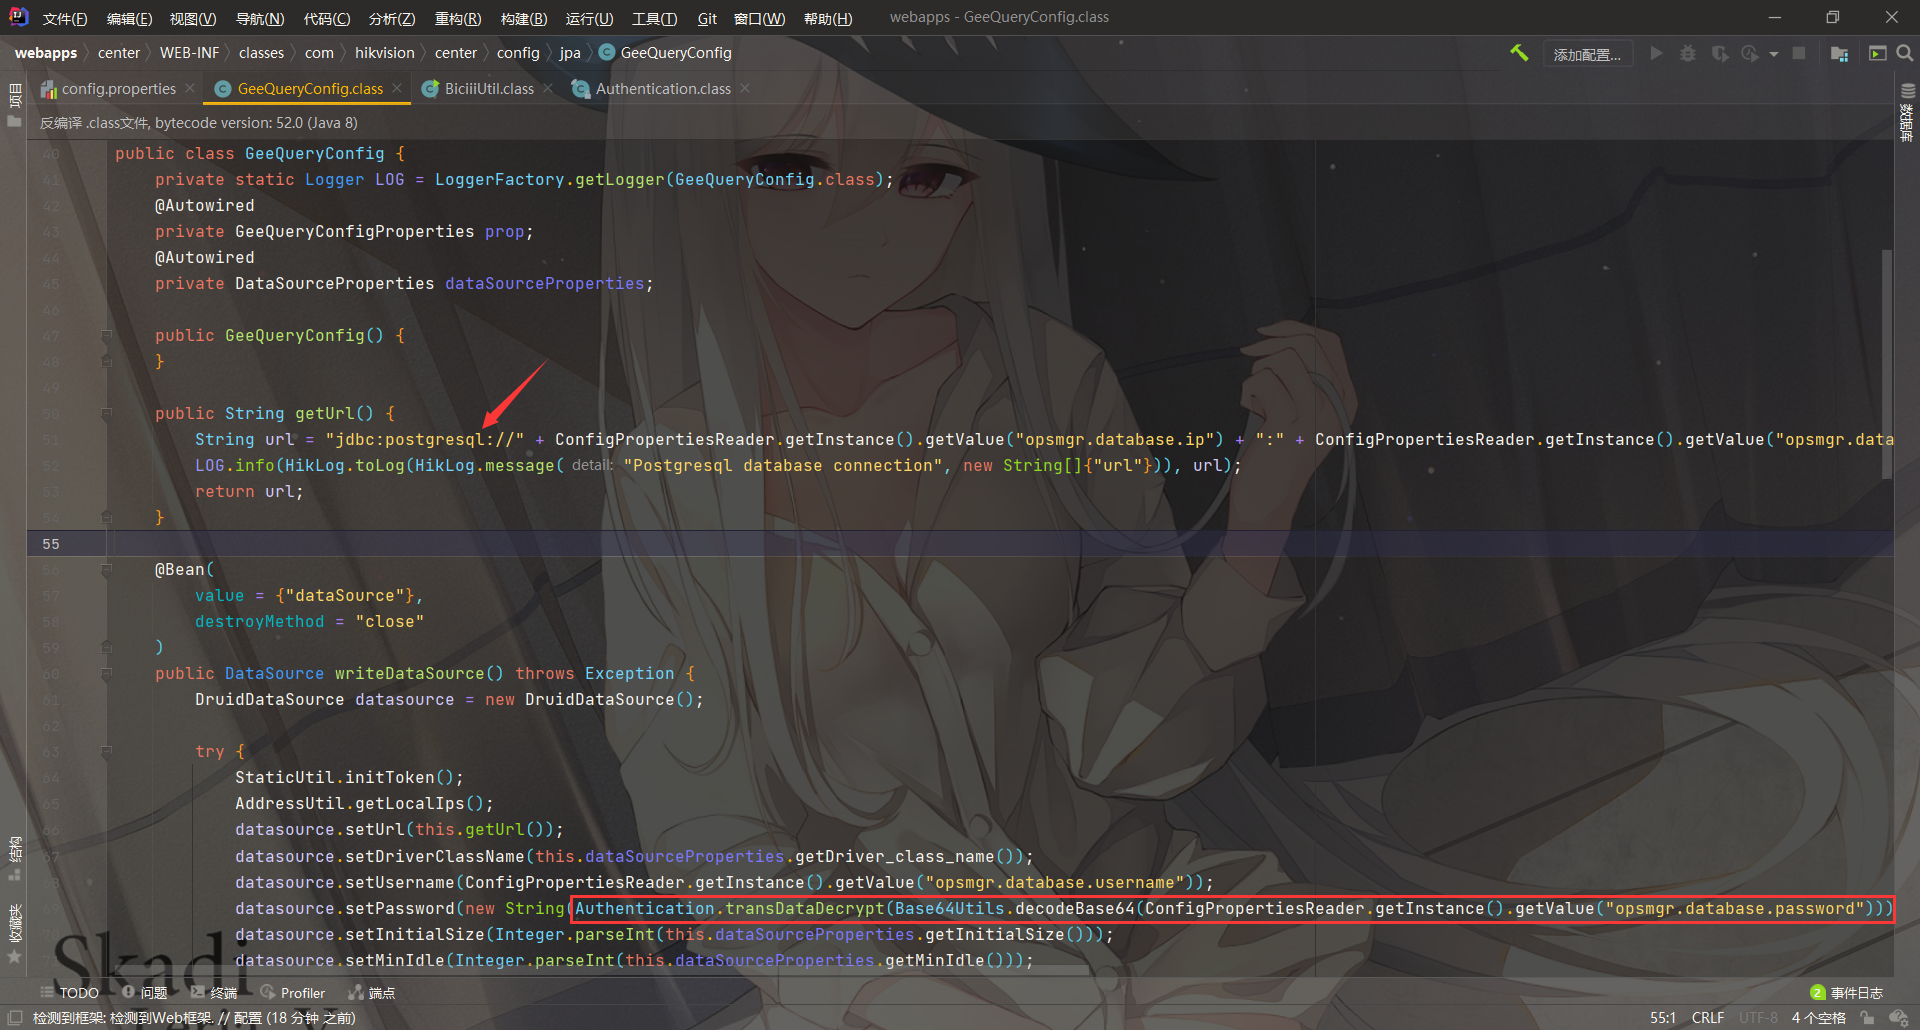This screenshot has height=1030, width=1920.
Task: Open the 端点 endpoints tool window
Action: tap(372, 992)
